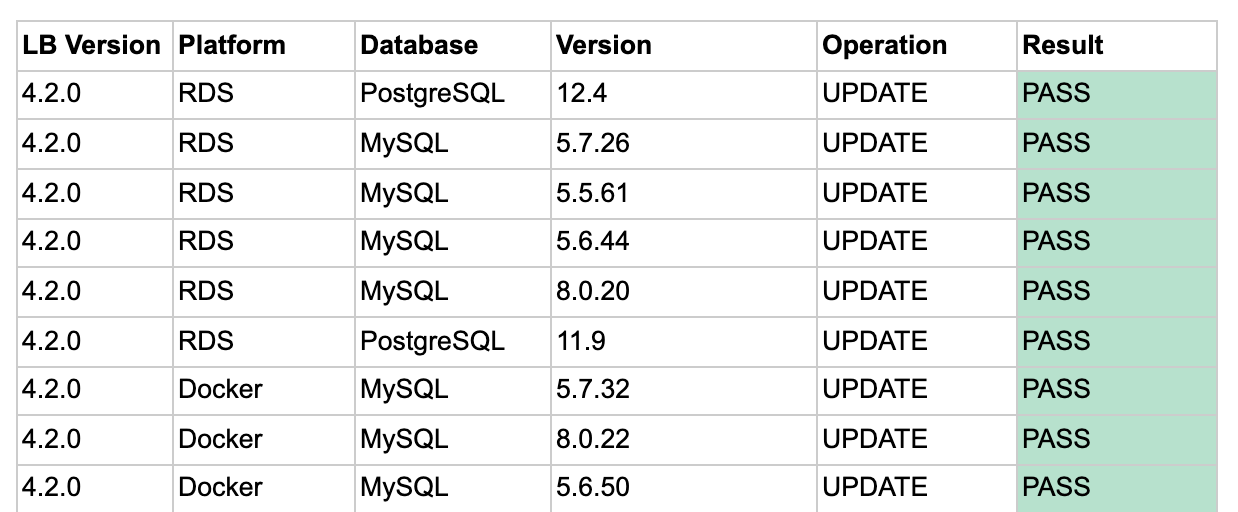Select the UPDATE cell in the 8.0.22 row
Viewport: 1238px width, 512px height.
coord(917,438)
